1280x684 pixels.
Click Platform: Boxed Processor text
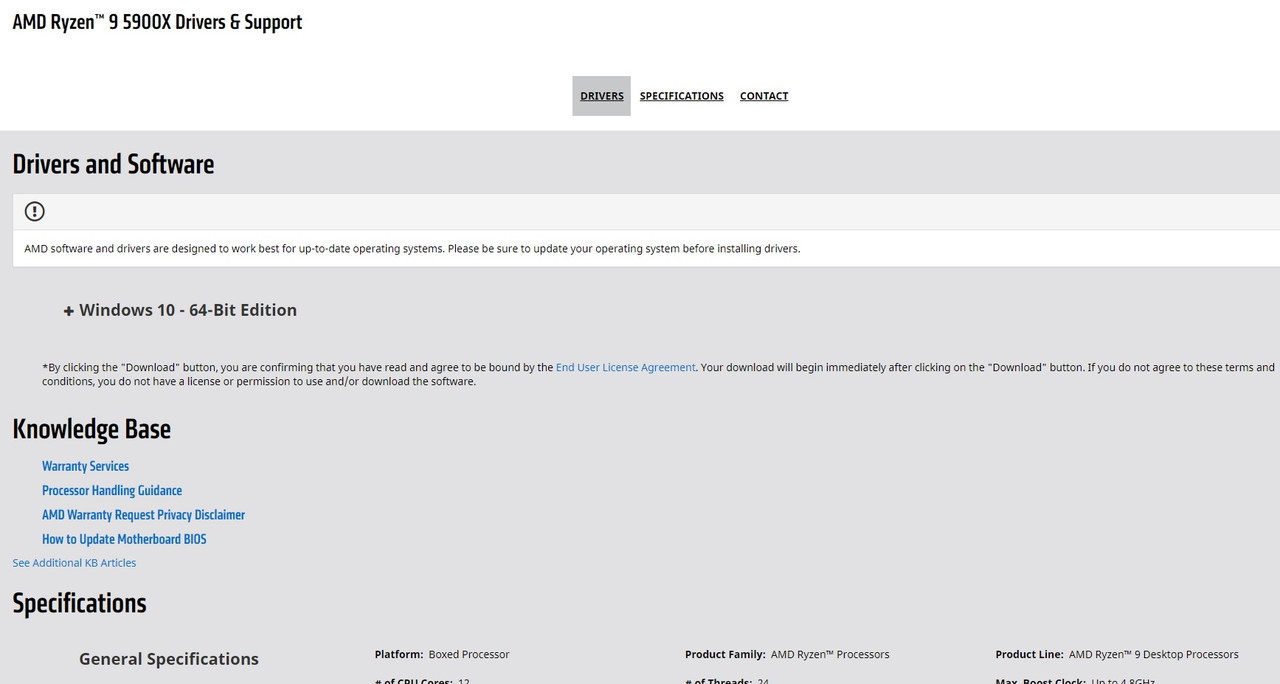click(x=442, y=654)
